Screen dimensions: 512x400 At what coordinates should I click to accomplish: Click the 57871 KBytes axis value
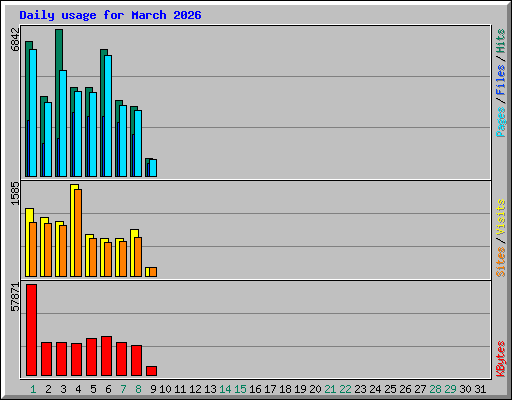coord(15,297)
